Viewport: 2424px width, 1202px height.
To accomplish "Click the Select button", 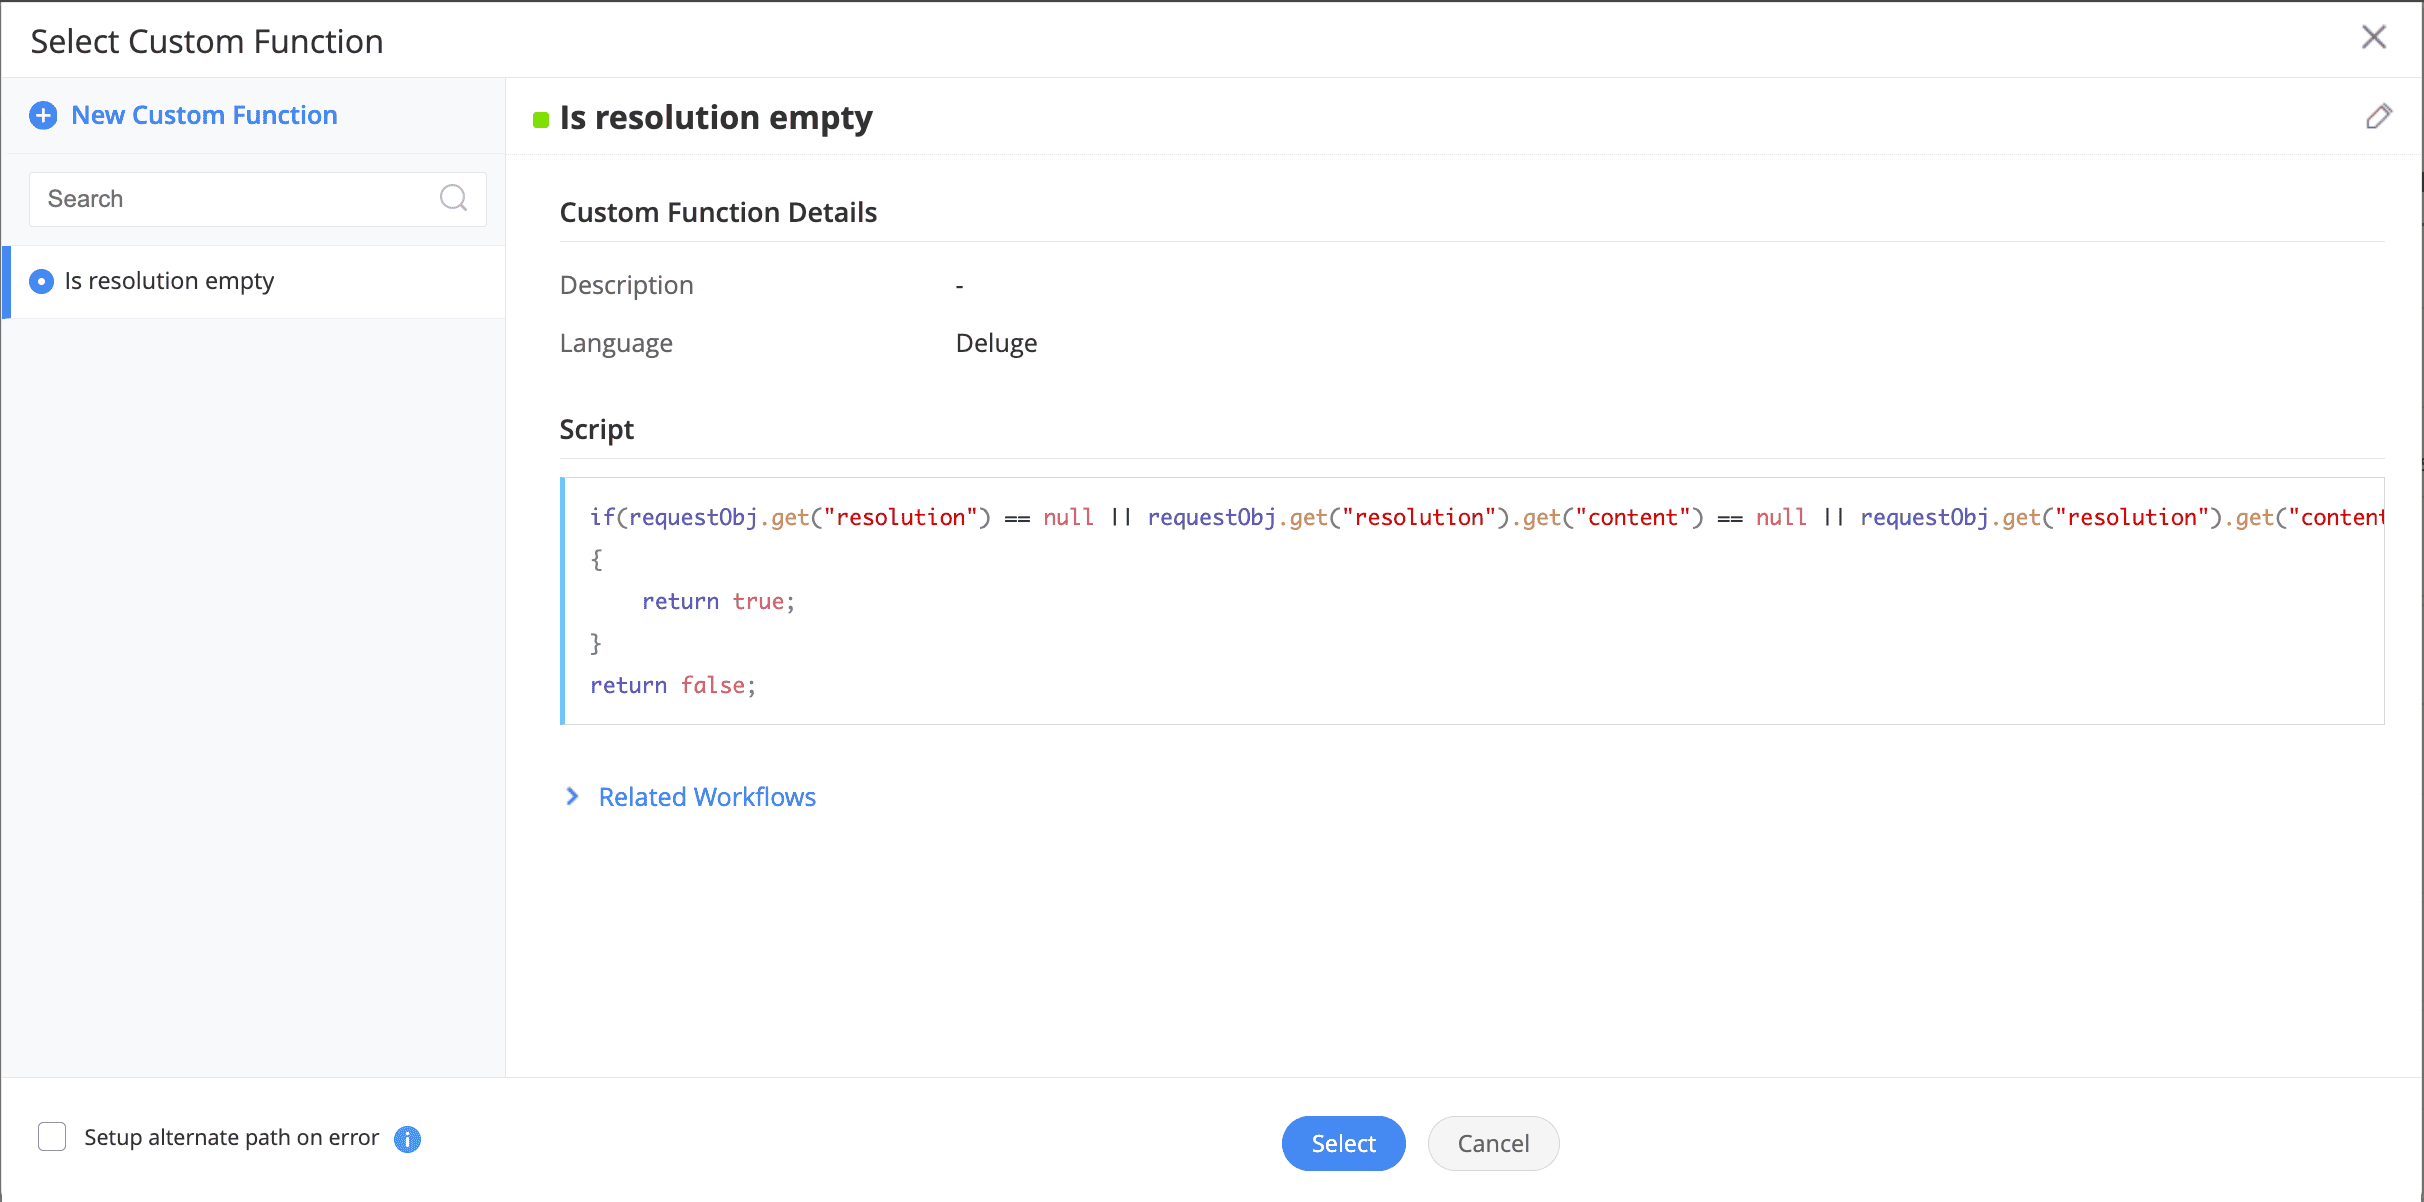I will [x=1343, y=1143].
